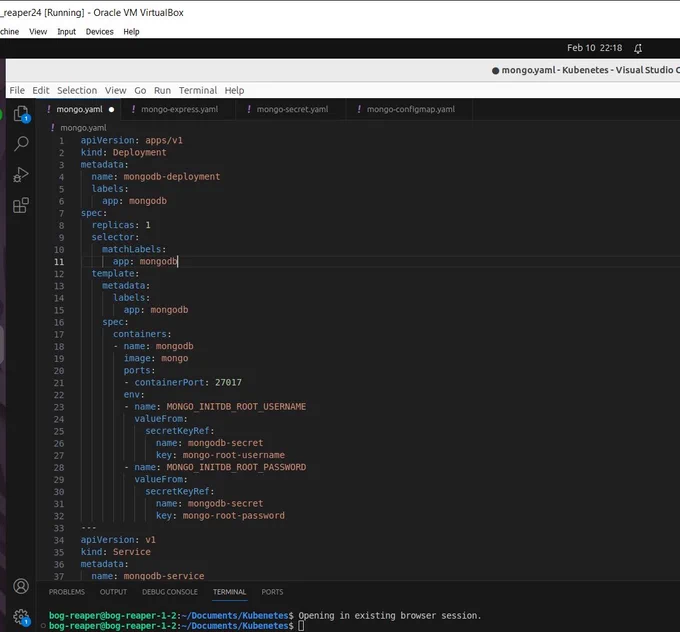
Task: Click 'apiVersion: apps/v1' on line 1
Action: point(131,140)
